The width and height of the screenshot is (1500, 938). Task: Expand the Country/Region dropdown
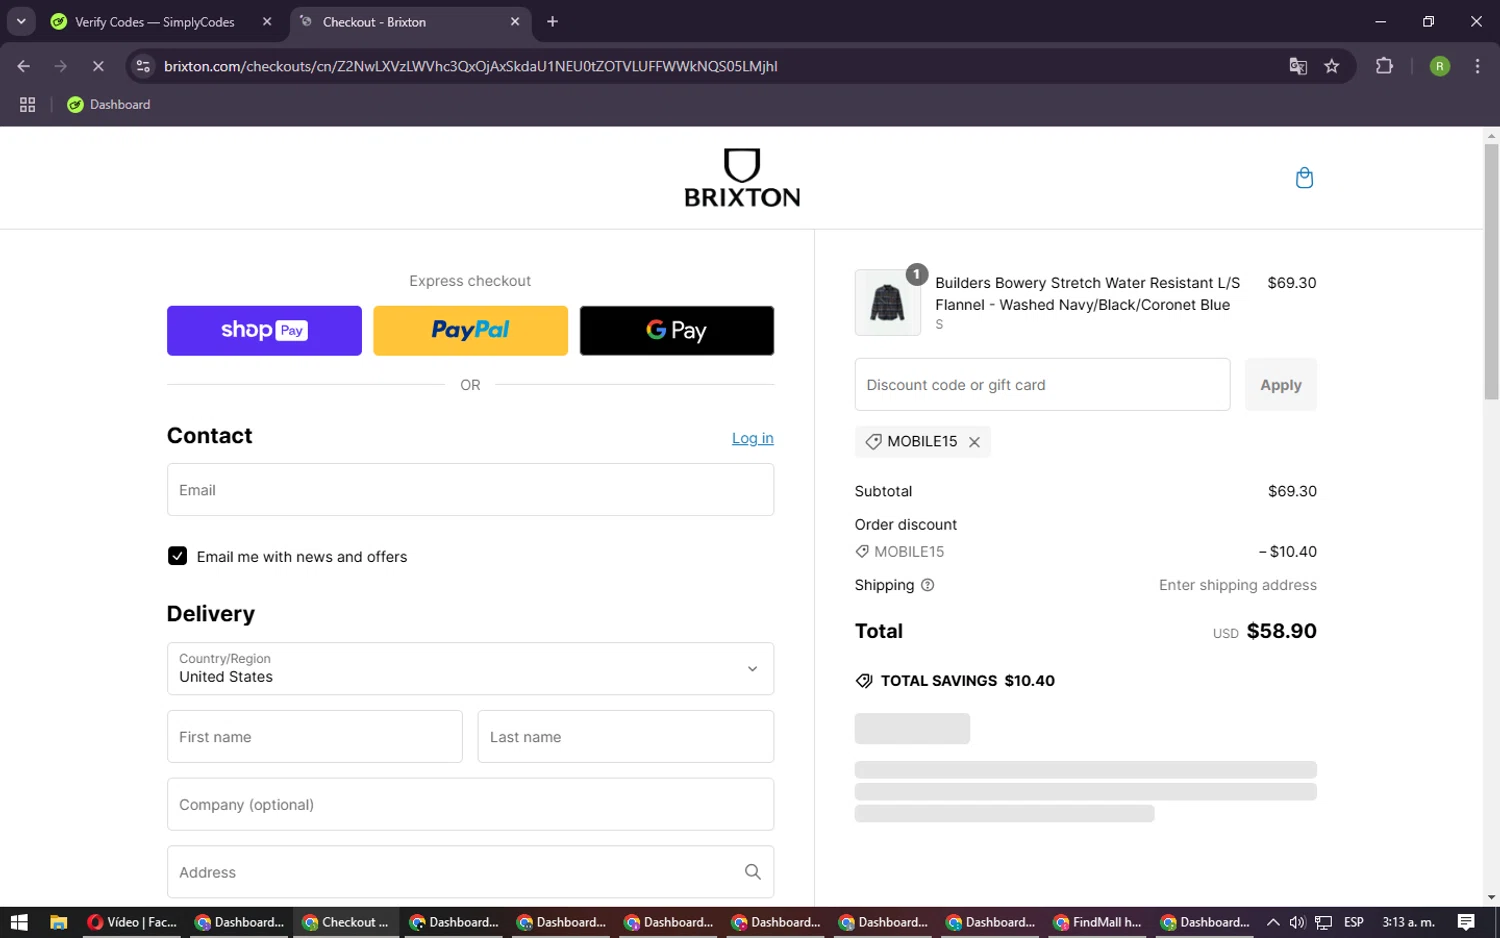tap(470, 668)
